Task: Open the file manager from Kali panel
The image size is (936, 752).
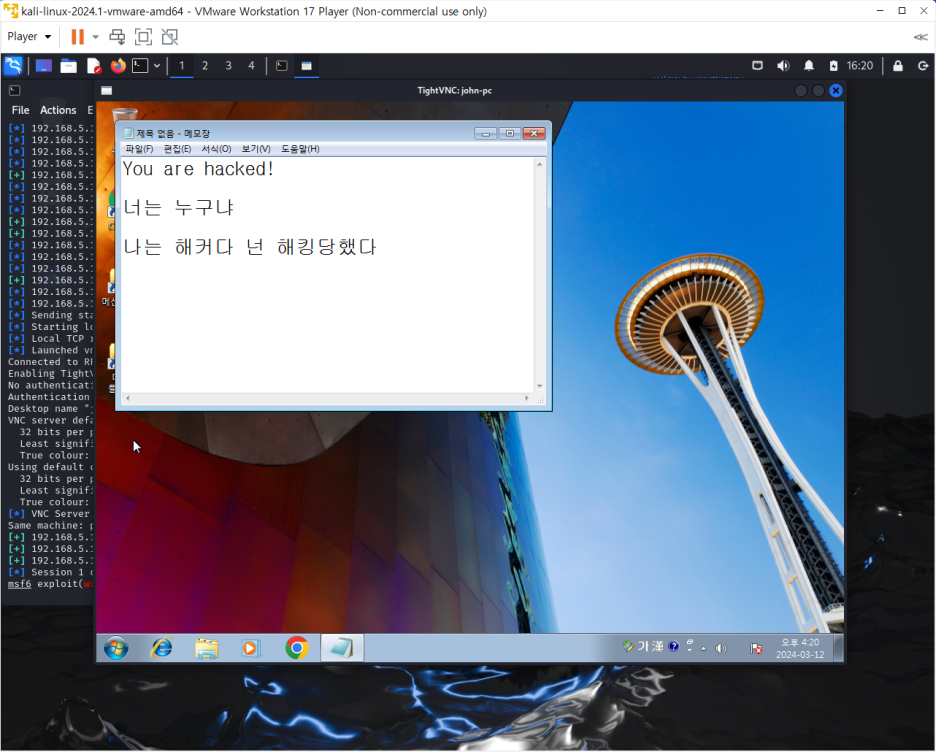Action: pyautogui.click(x=69, y=66)
